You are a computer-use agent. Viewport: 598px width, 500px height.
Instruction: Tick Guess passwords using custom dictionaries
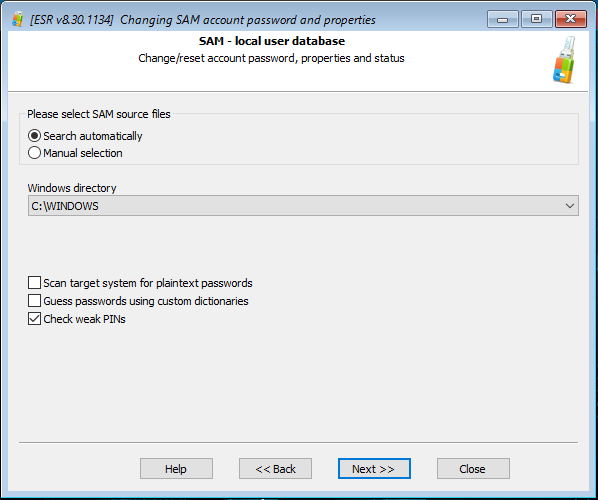(x=34, y=301)
